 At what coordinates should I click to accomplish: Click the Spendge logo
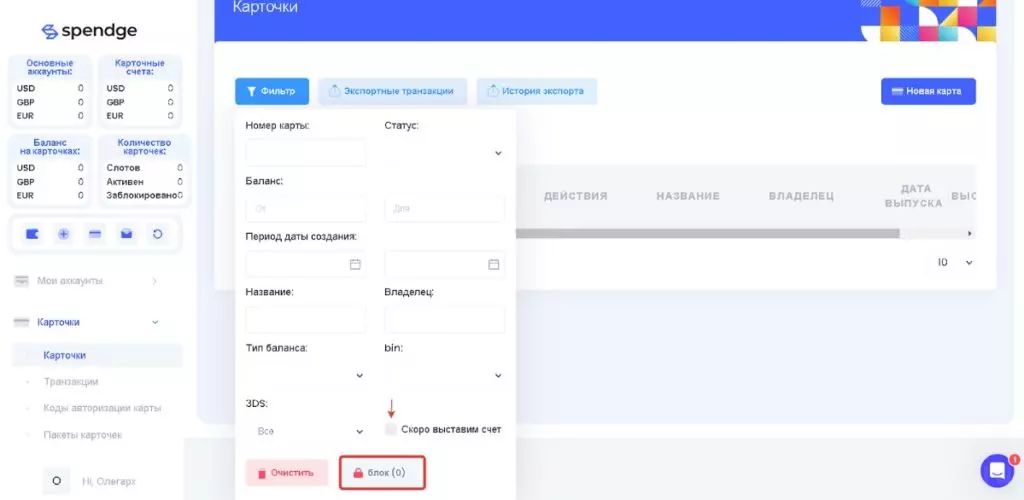coord(89,31)
